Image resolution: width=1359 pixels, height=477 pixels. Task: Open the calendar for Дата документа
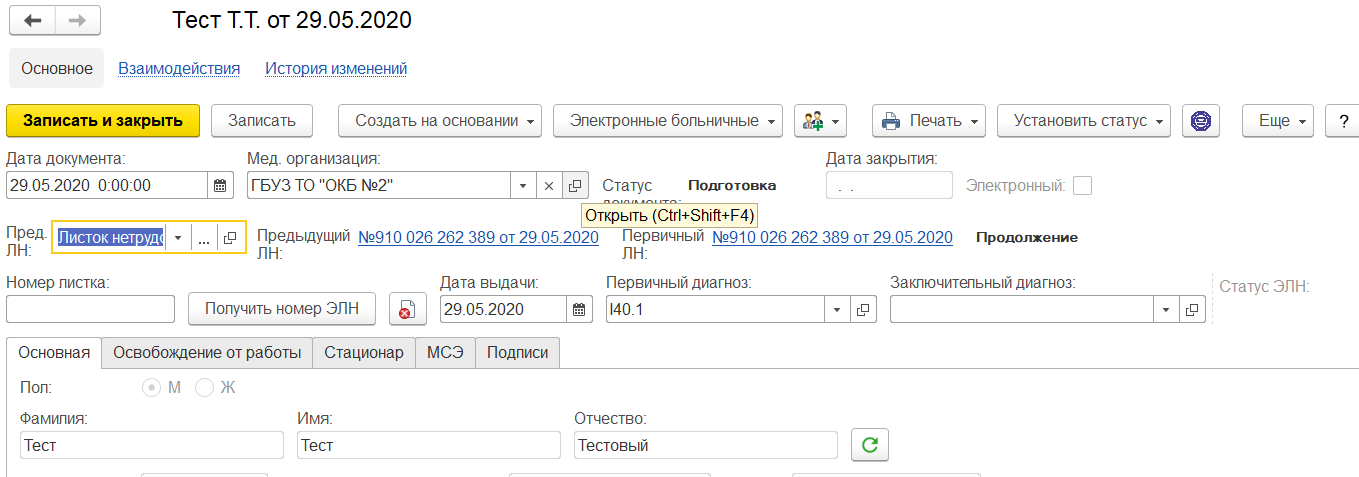220,185
